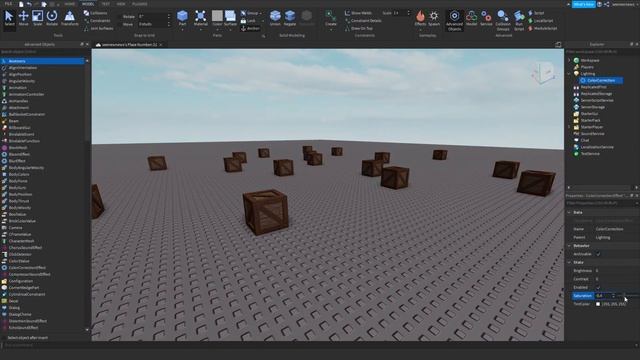This screenshot has width=640, height=360.
Task: Open the Color part swatch
Action: [x=217, y=16]
